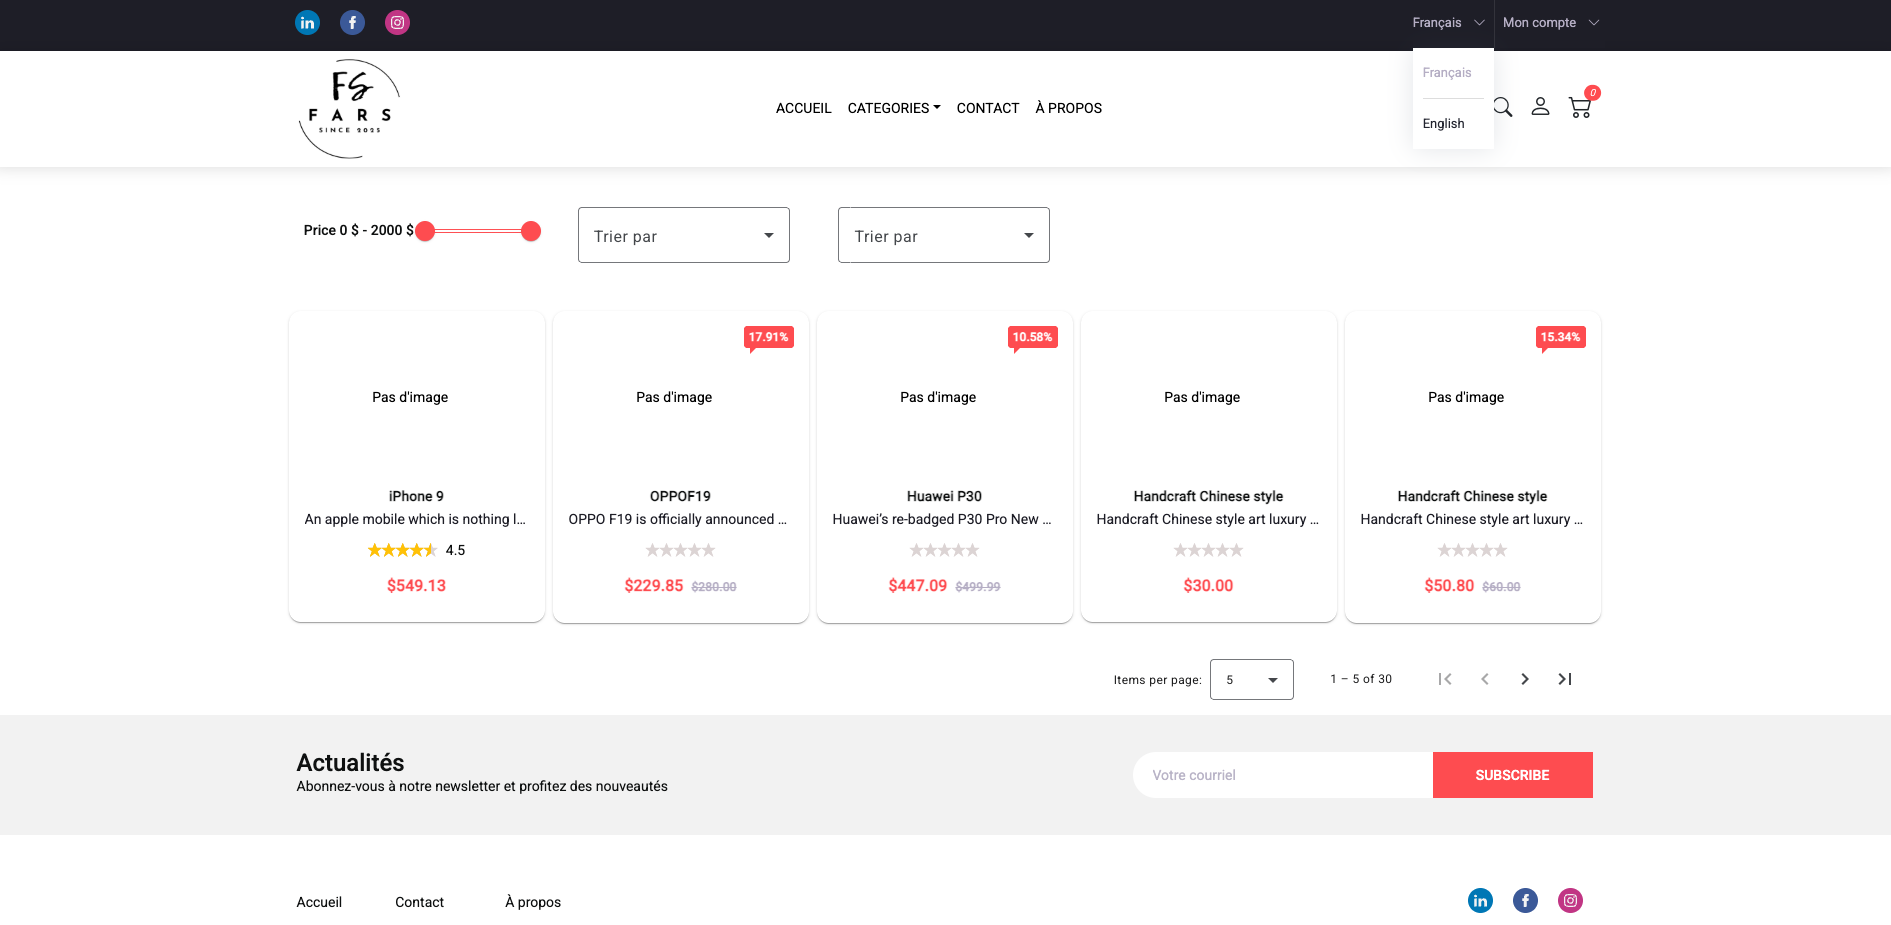Open the second Trier par dropdown
This screenshot has width=1891, height=925.
pos(943,235)
